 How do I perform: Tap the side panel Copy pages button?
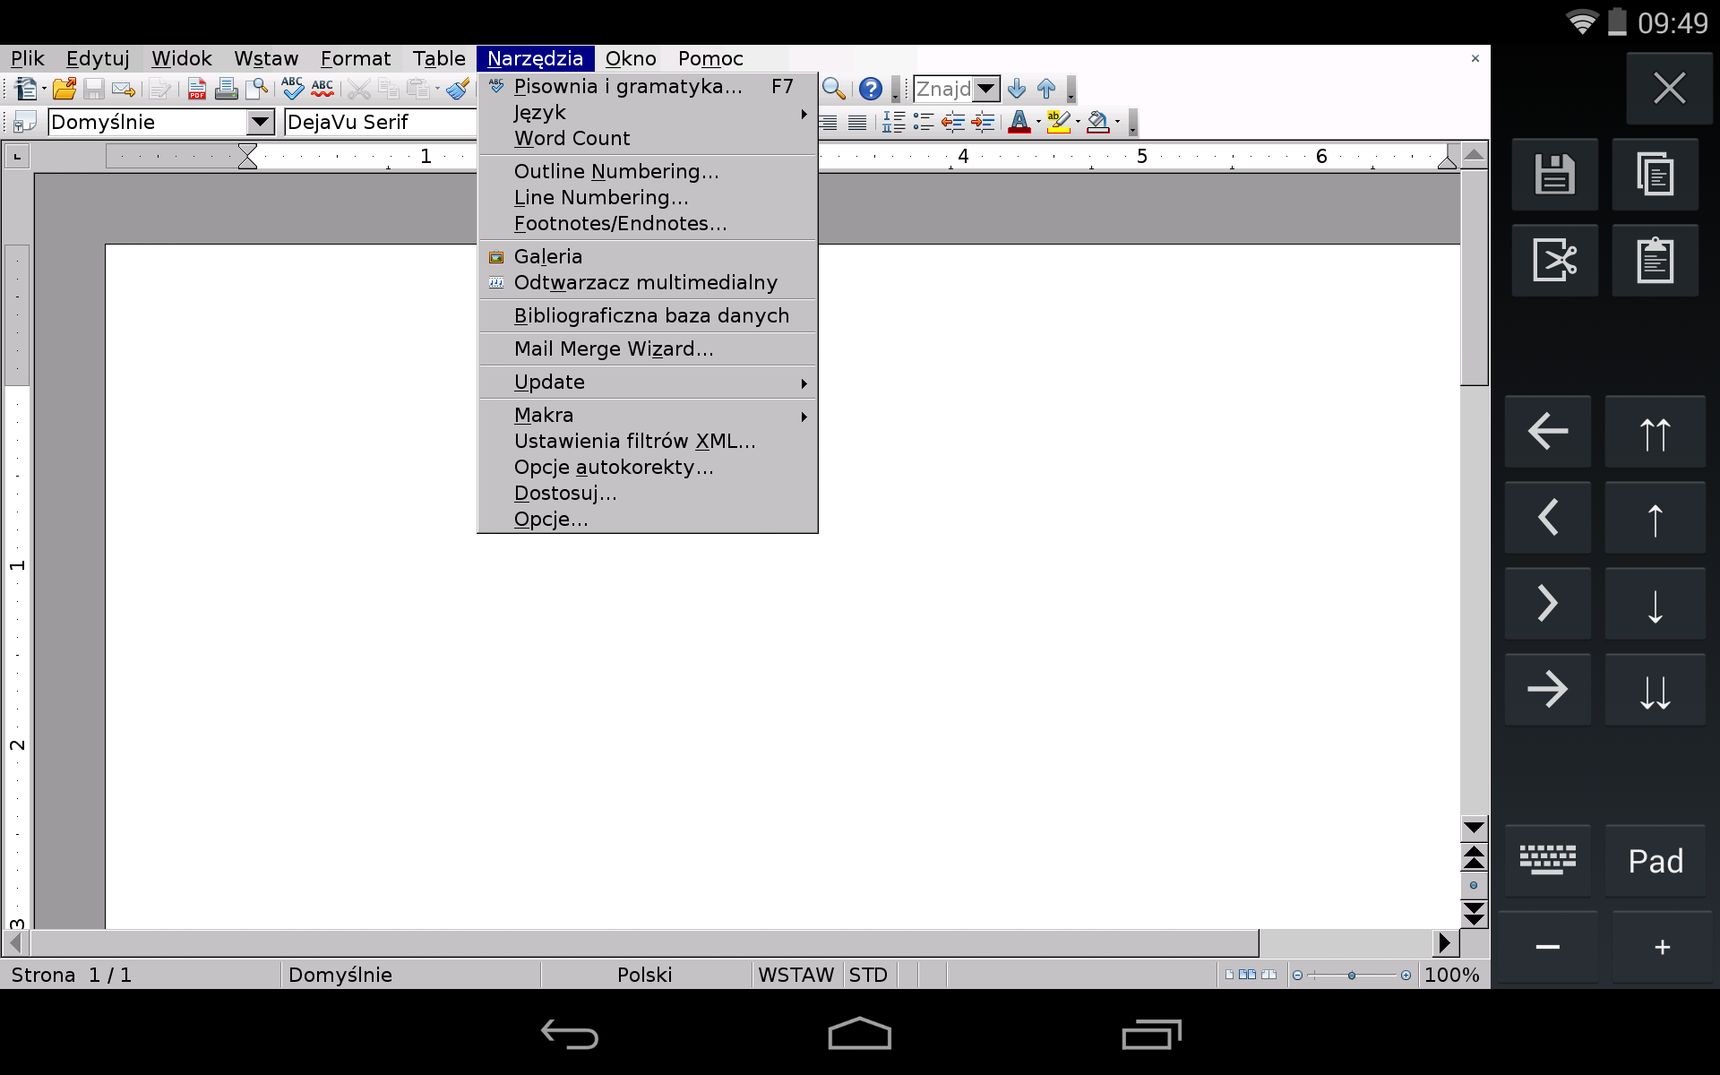tap(1655, 174)
